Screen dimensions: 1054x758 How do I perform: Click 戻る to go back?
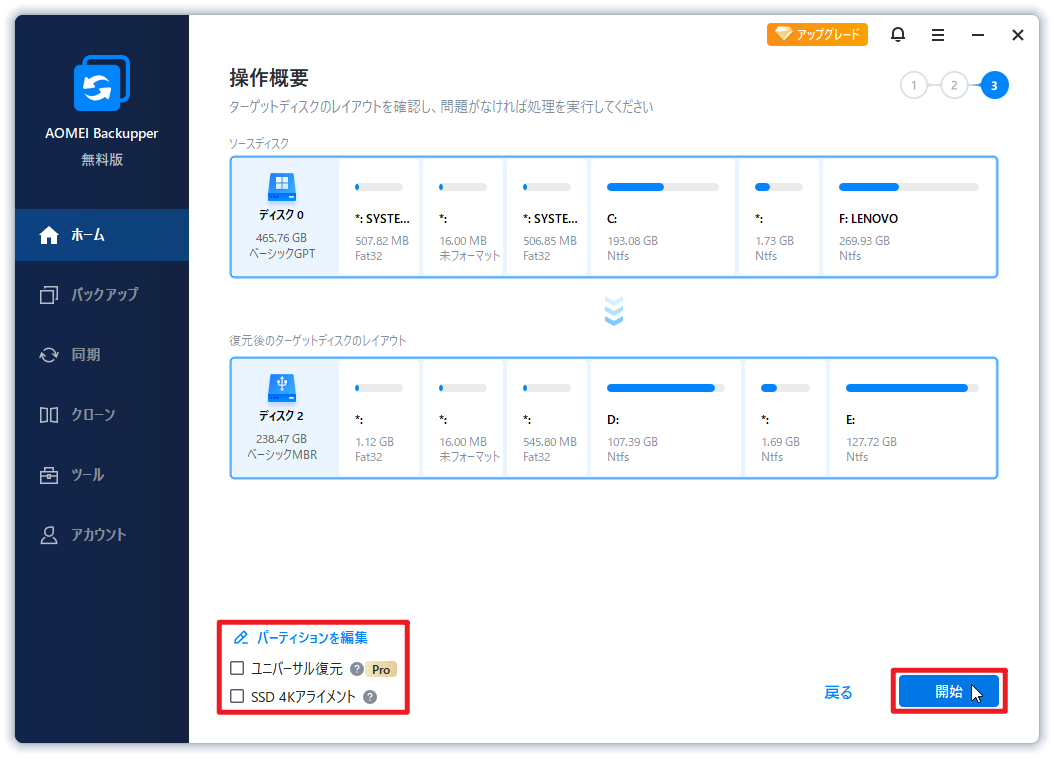(x=838, y=691)
